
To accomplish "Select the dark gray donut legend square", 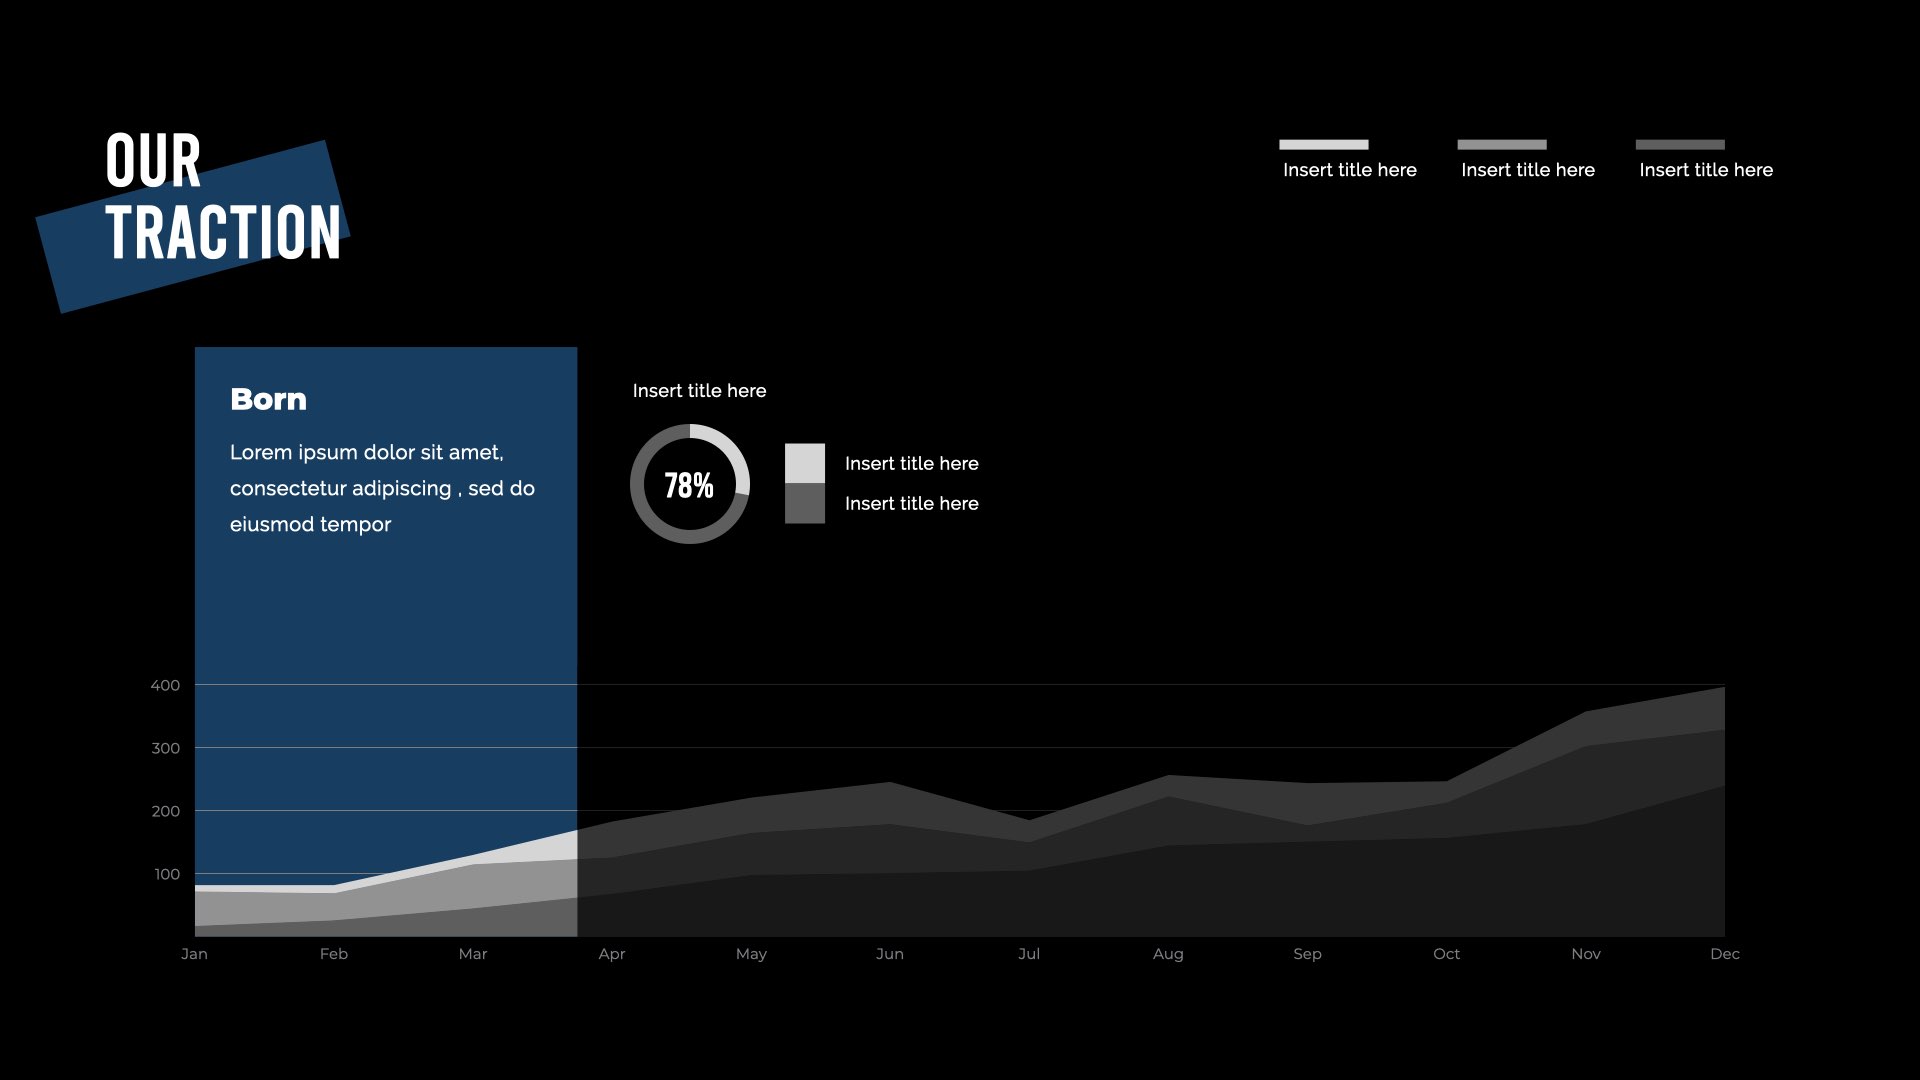I will [805, 503].
